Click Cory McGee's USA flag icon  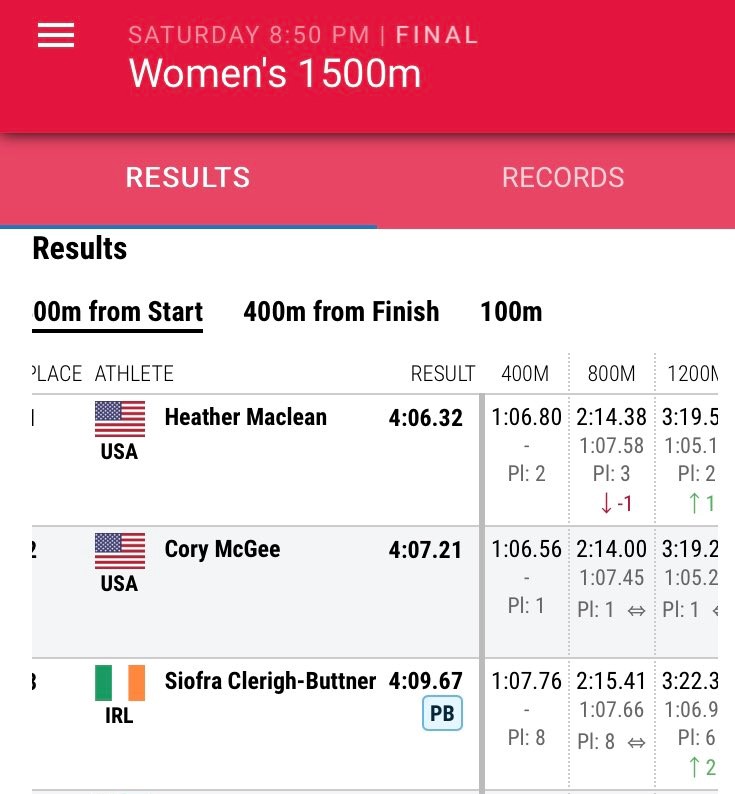(x=120, y=551)
